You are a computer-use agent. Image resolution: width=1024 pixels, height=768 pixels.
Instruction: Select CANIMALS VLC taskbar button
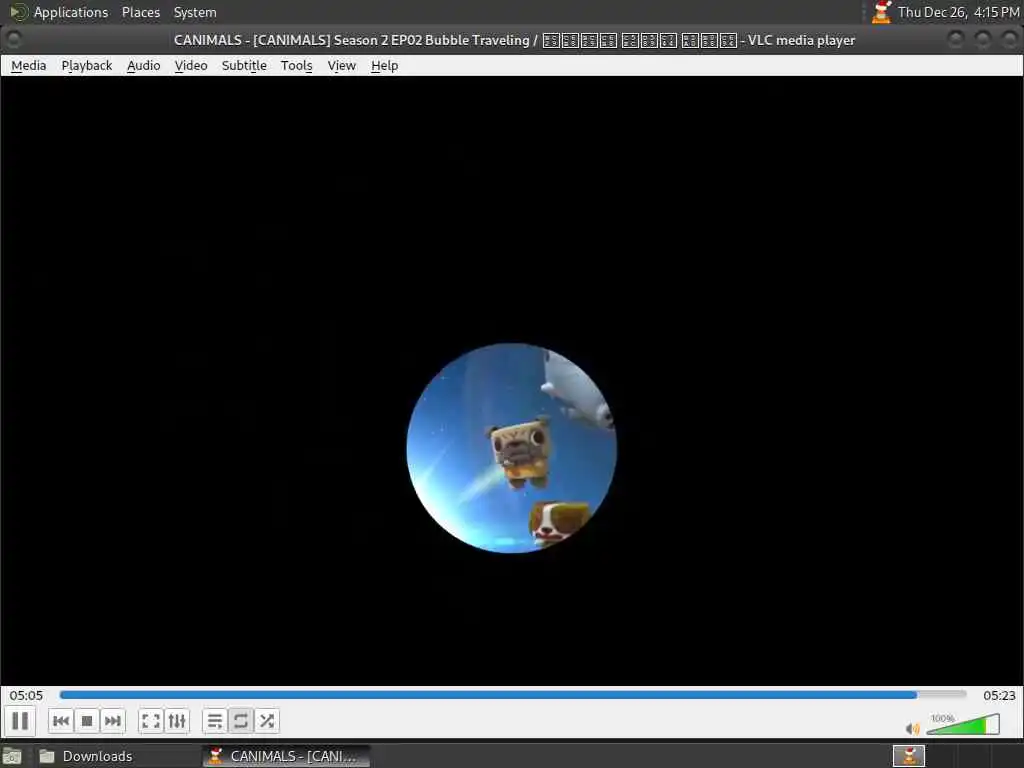pos(286,756)
